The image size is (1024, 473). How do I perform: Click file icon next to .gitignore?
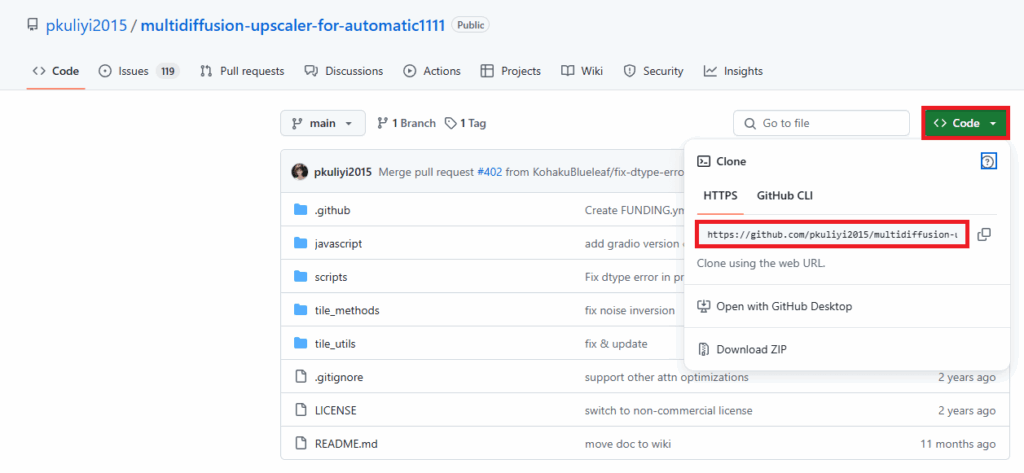(300, 377)
